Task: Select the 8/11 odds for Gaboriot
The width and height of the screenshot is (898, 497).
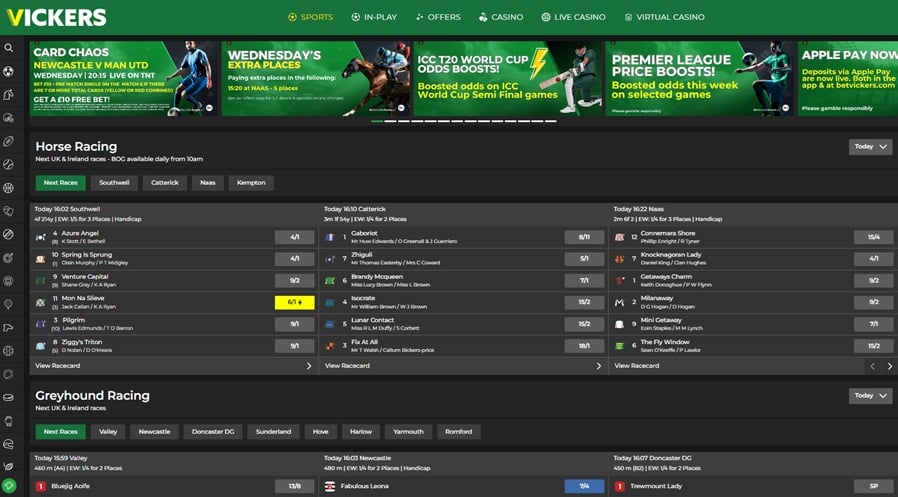Action: coord(584,237)
